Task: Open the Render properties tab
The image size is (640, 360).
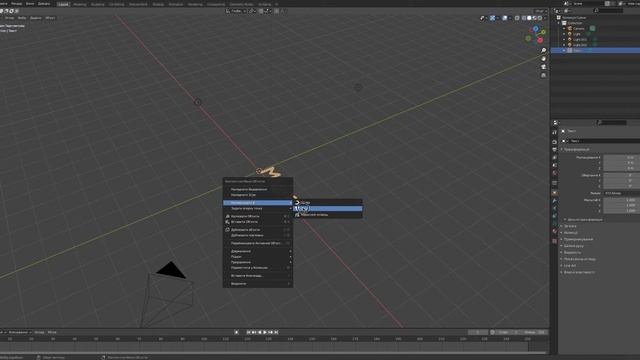Action: pyautogui.click(x=554, y=142)
